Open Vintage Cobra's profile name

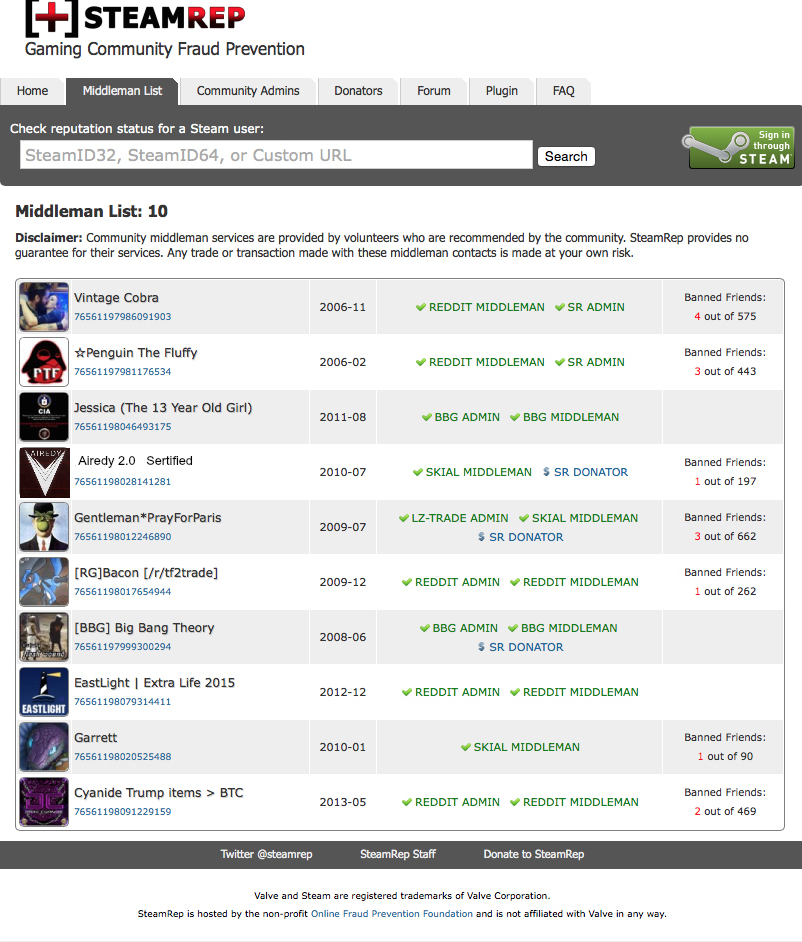(117, 298)
